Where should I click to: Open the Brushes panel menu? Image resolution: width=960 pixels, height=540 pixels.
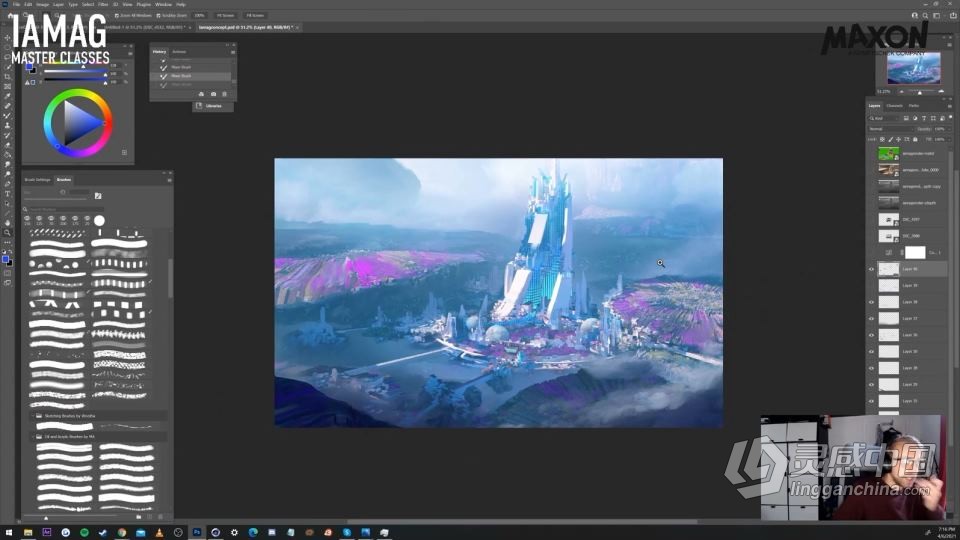click(x=169, y=180)
